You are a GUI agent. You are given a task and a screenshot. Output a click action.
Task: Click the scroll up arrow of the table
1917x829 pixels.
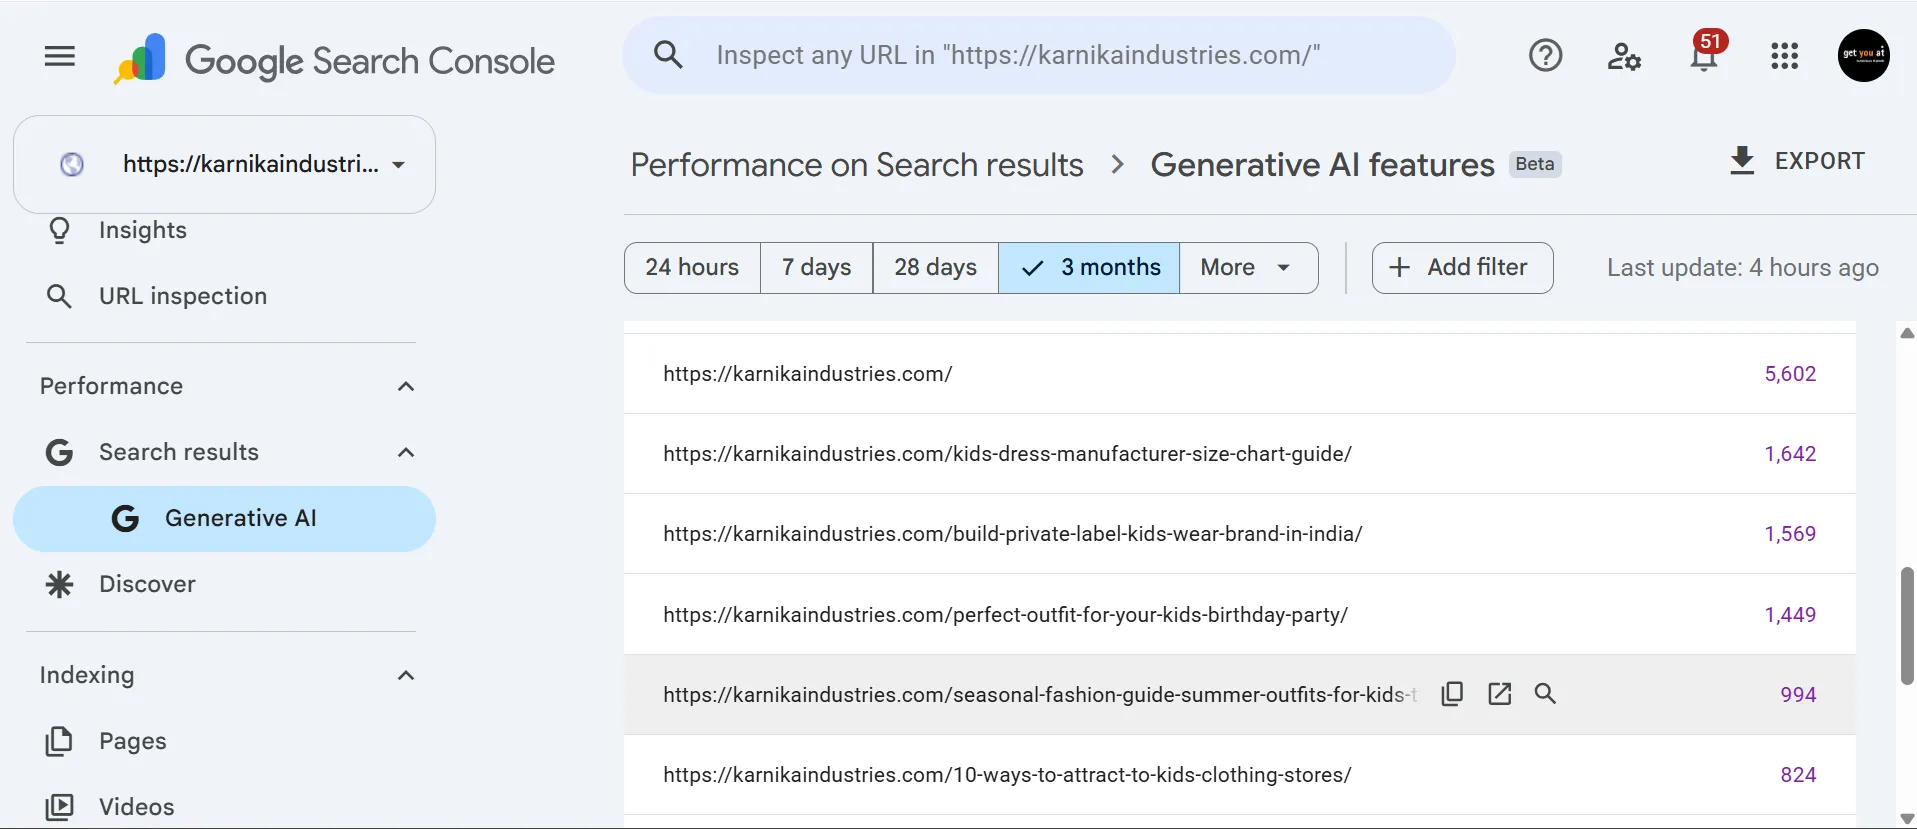[1907, 333]
